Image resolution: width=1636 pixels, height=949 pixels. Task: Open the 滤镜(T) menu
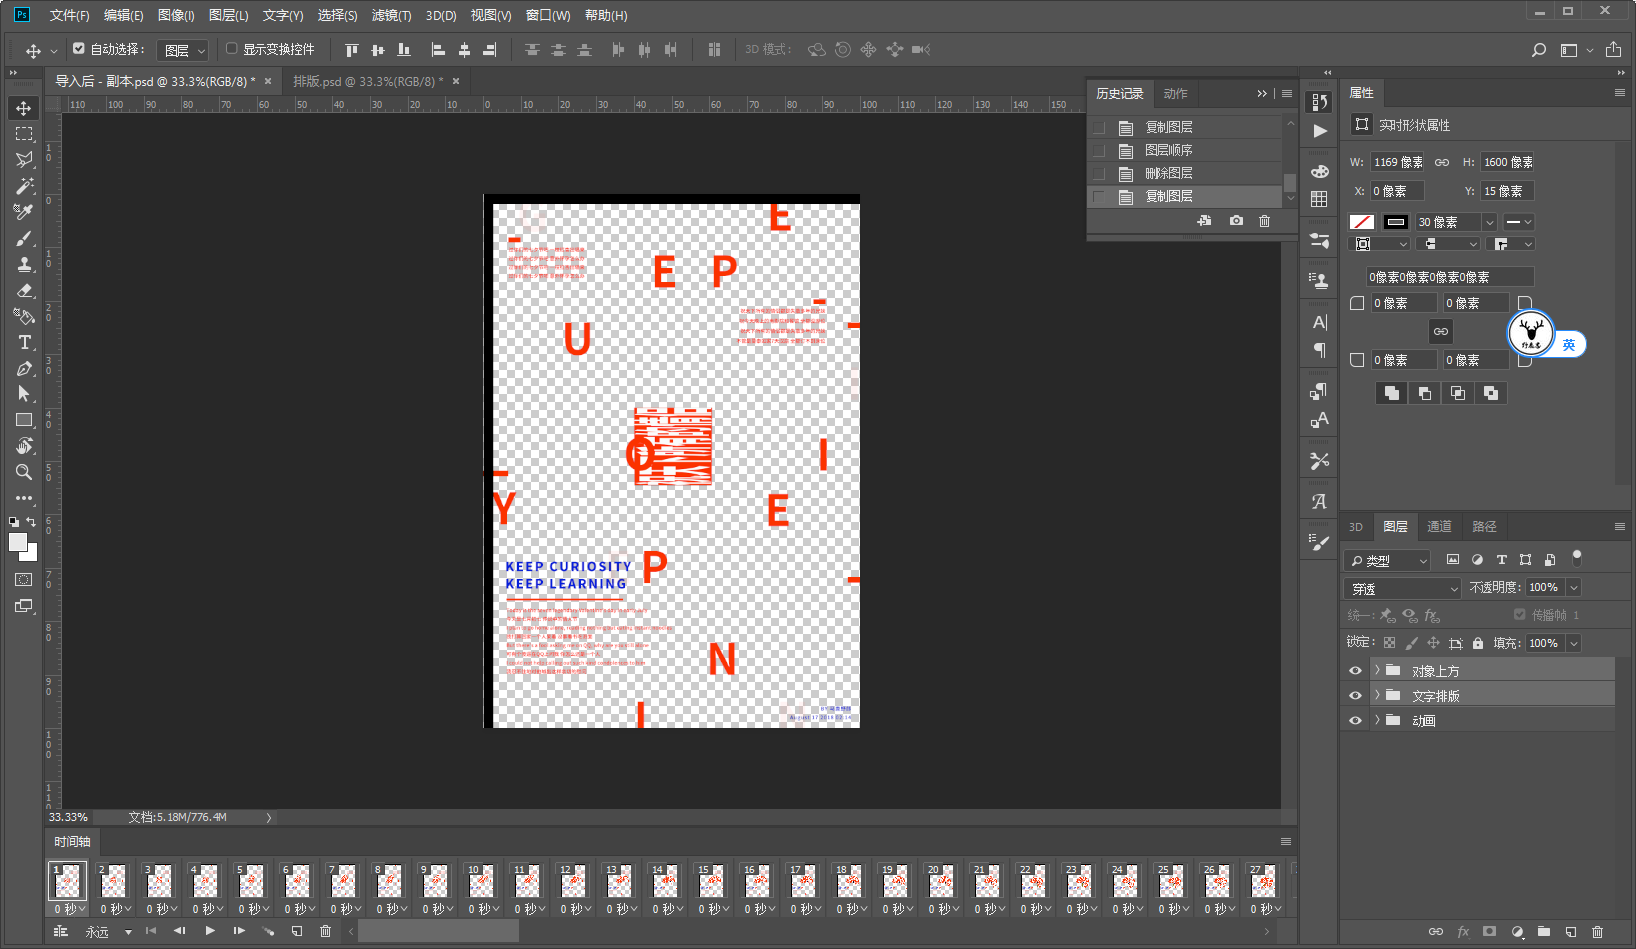coord(391,15)
